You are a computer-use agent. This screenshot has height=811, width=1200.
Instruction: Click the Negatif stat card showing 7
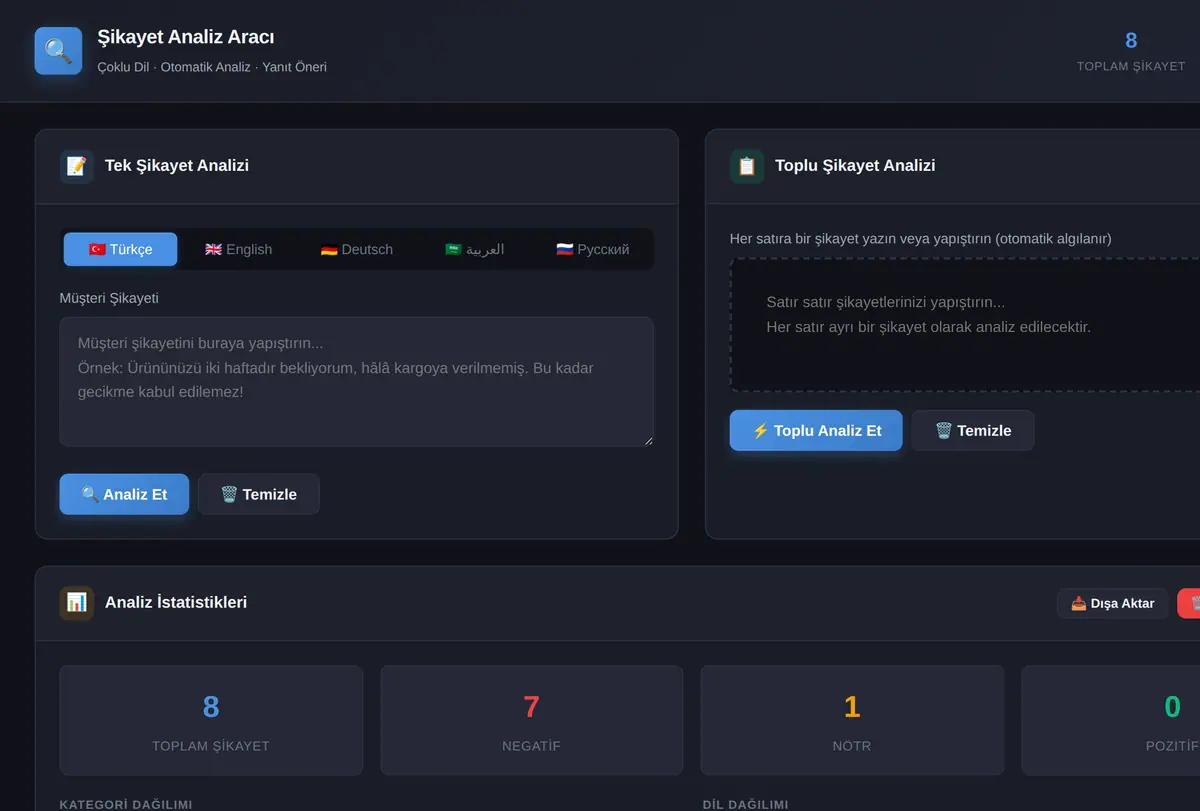tap(531, 720)
